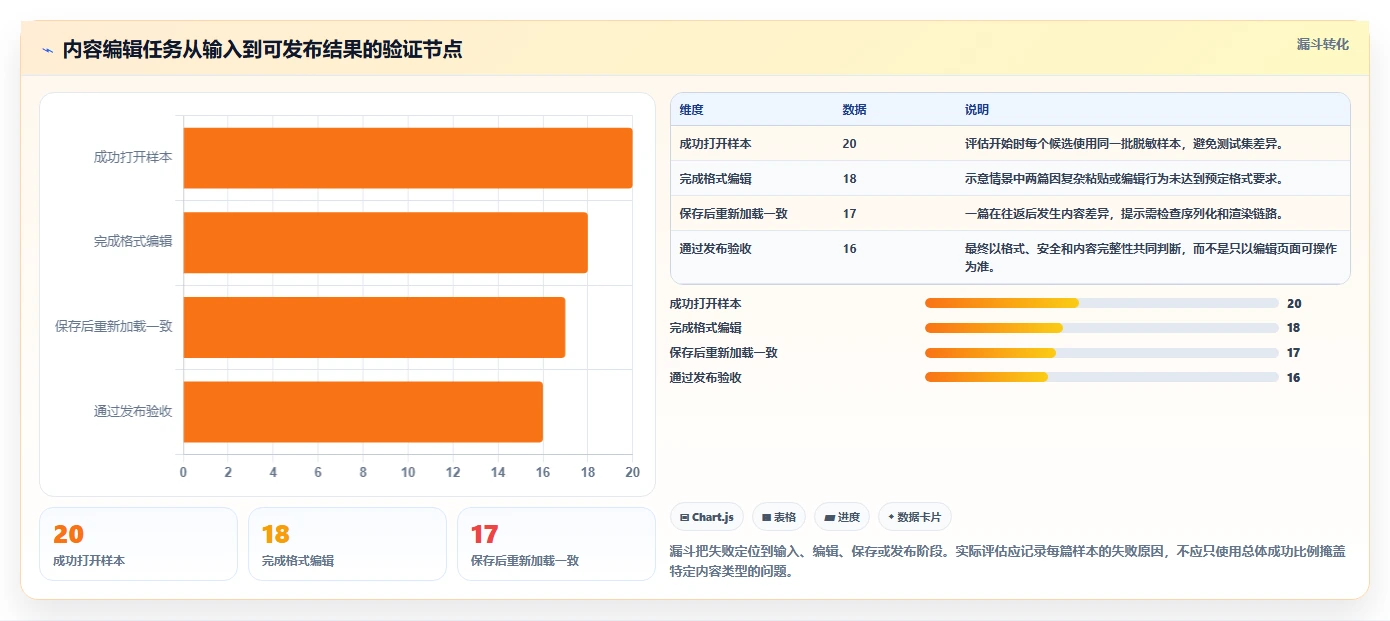Viewport: 1390px width, 621px height.
Task: Click the 成功打开样本 bar in chart
Action: coord(408,158)
